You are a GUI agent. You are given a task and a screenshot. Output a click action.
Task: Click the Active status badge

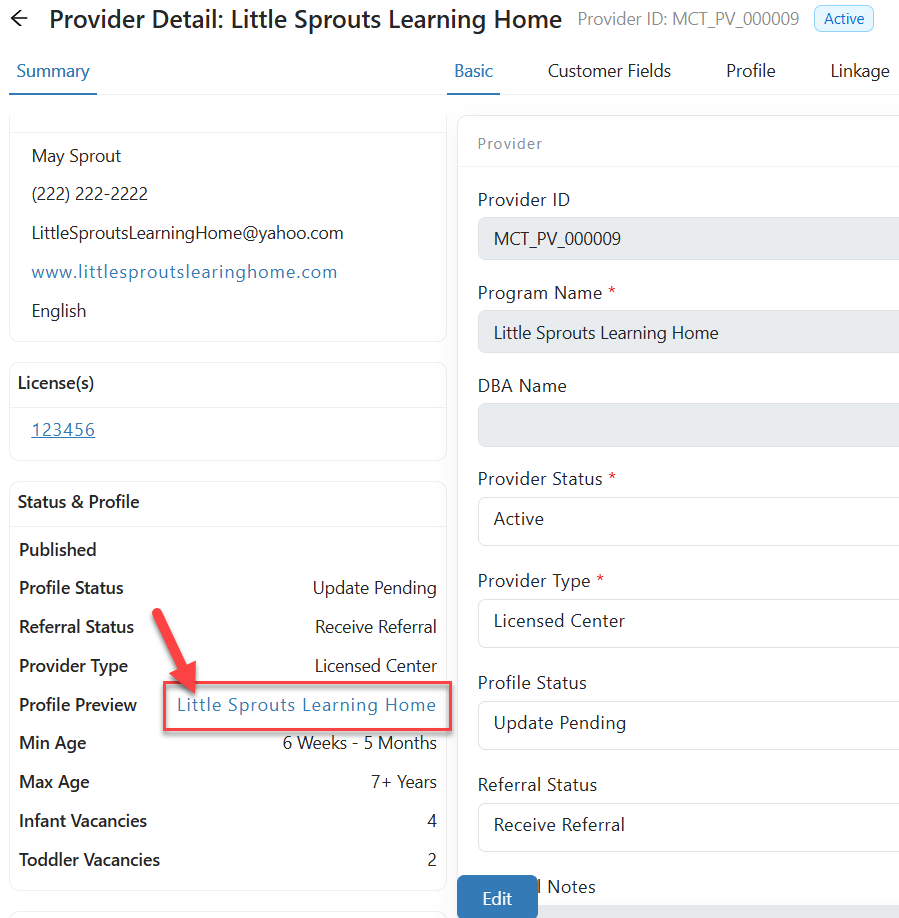click(x=843, y=19)
